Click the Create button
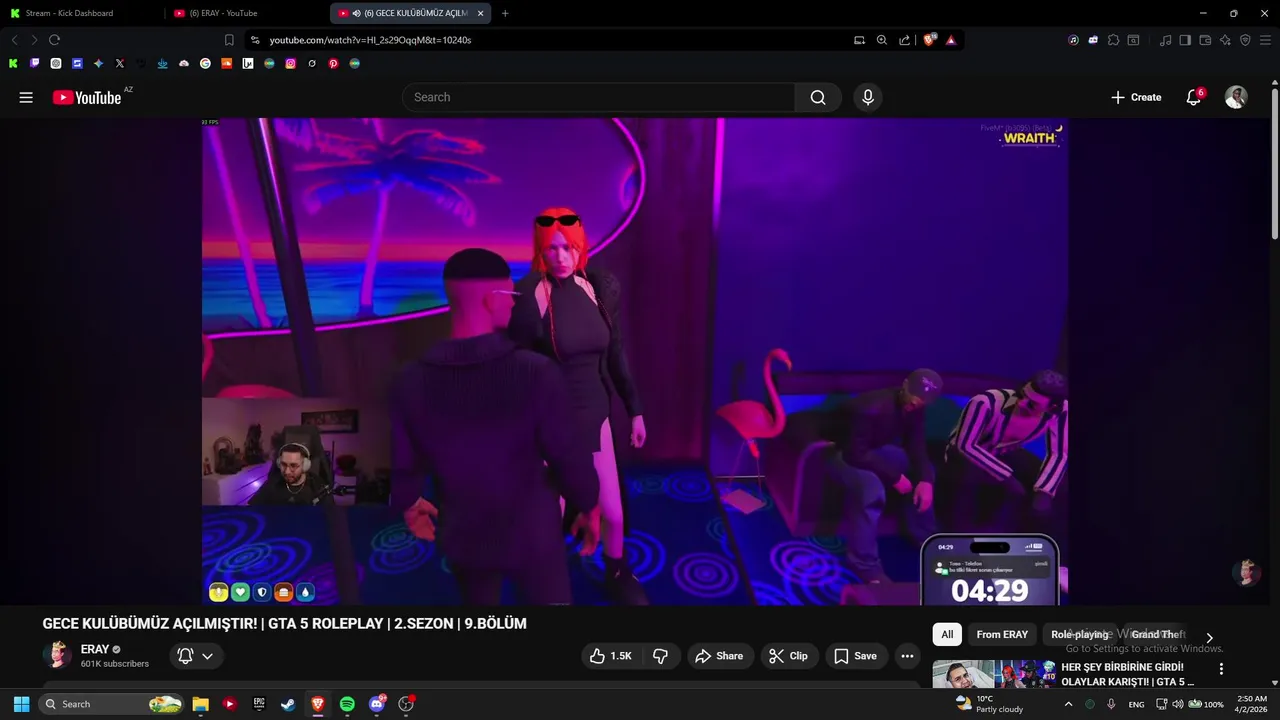This screenshot has height=720, width=1280. click(x=1136, y=97)
